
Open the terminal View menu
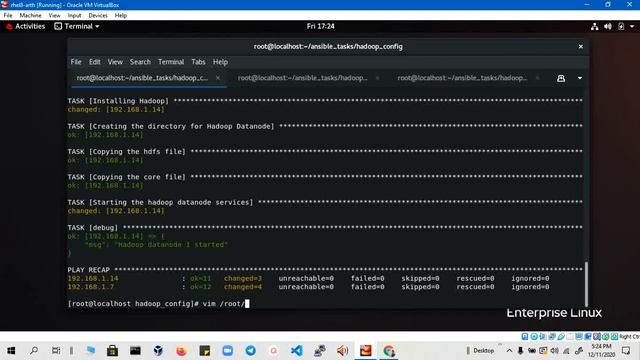tap(115, 62)
